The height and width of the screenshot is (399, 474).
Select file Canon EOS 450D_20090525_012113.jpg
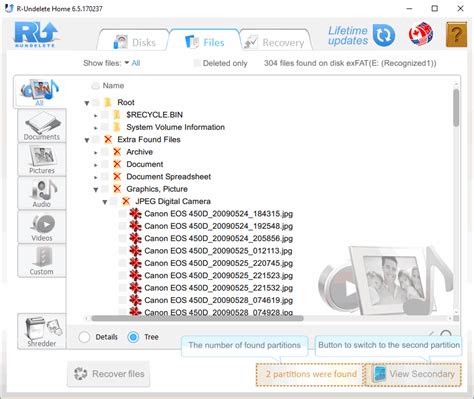pyautogui.click(x=218, y=251)
